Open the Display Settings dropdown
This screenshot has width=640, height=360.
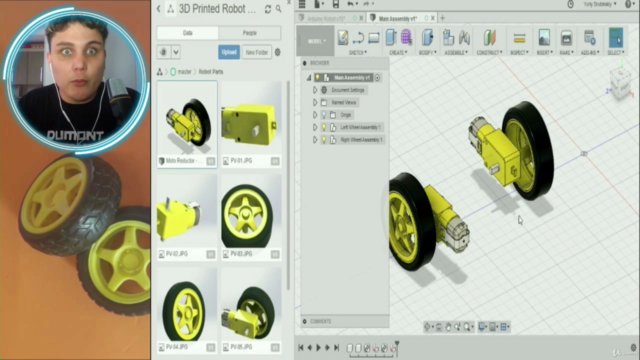(483, 327)
